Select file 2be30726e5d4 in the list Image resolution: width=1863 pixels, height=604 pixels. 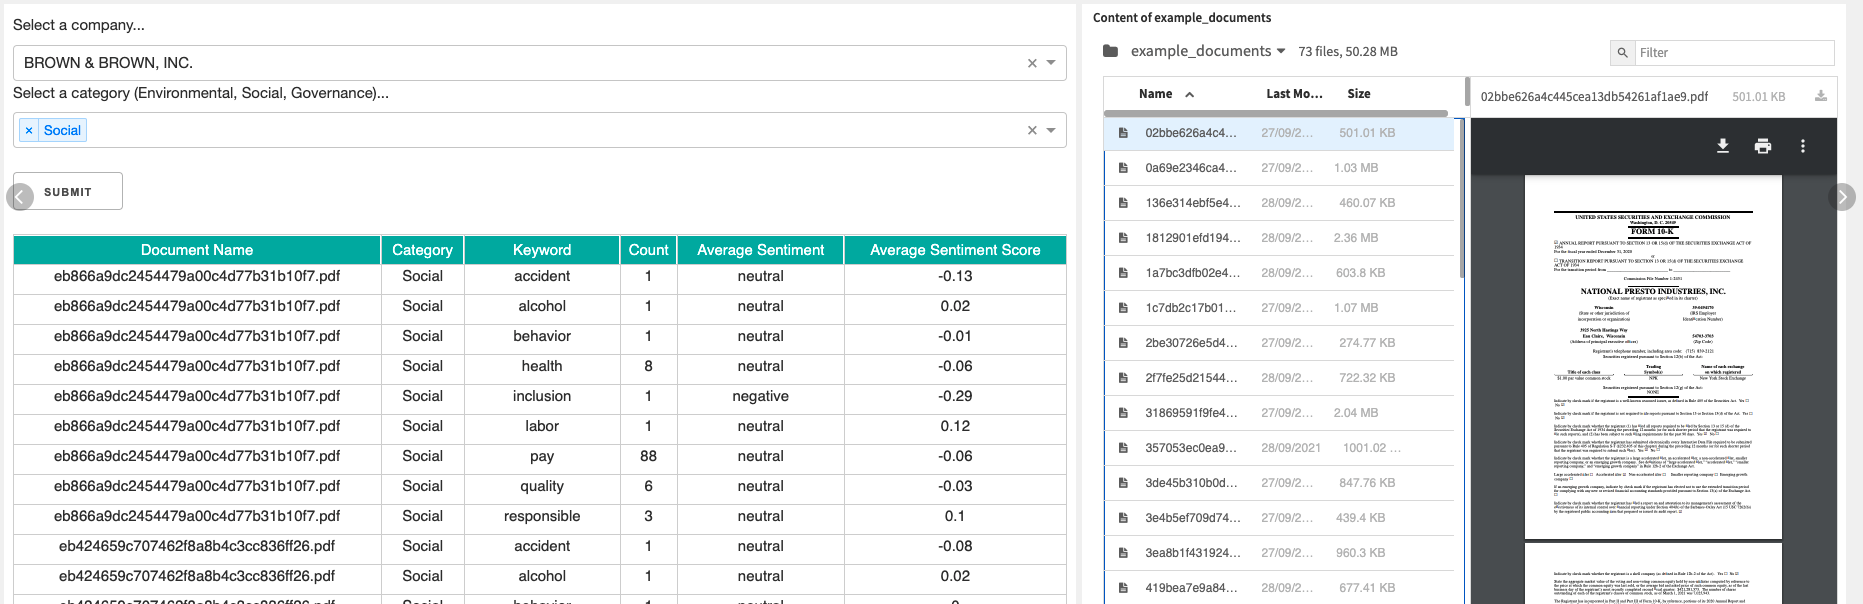click(1279, 343)
